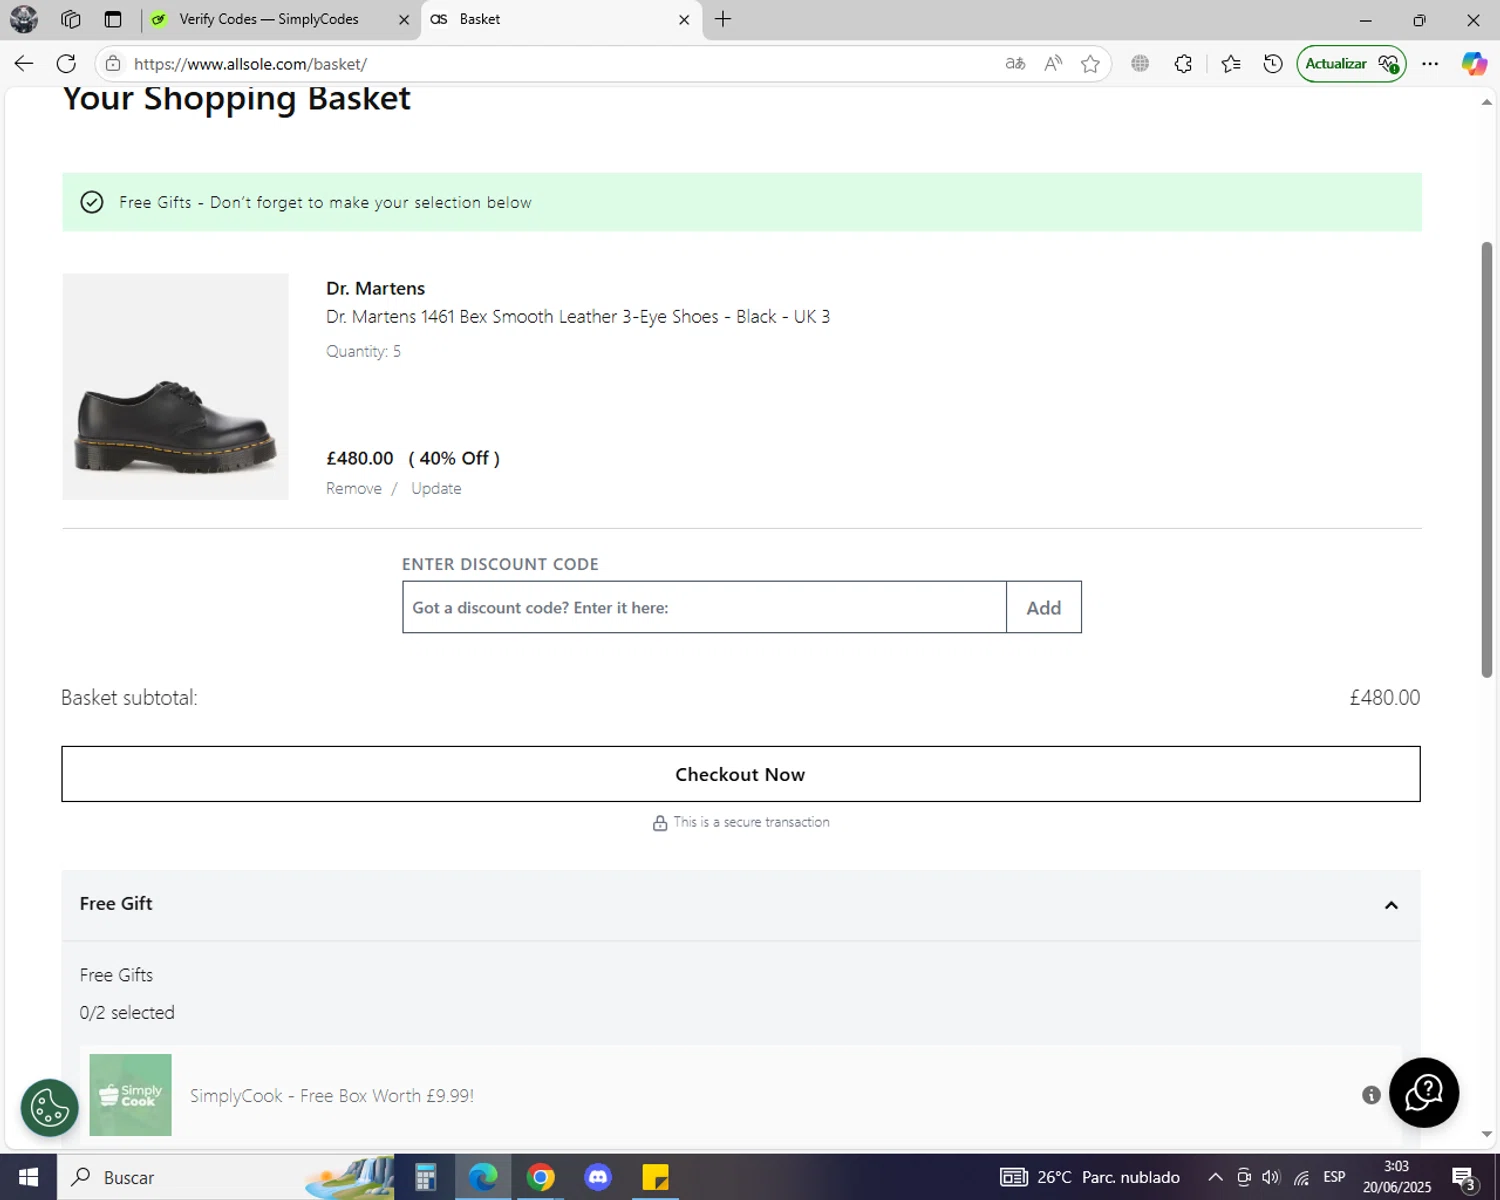The image size is (1500, 1200).
Task: Open browser history icon
Action: coord(1273,64)
